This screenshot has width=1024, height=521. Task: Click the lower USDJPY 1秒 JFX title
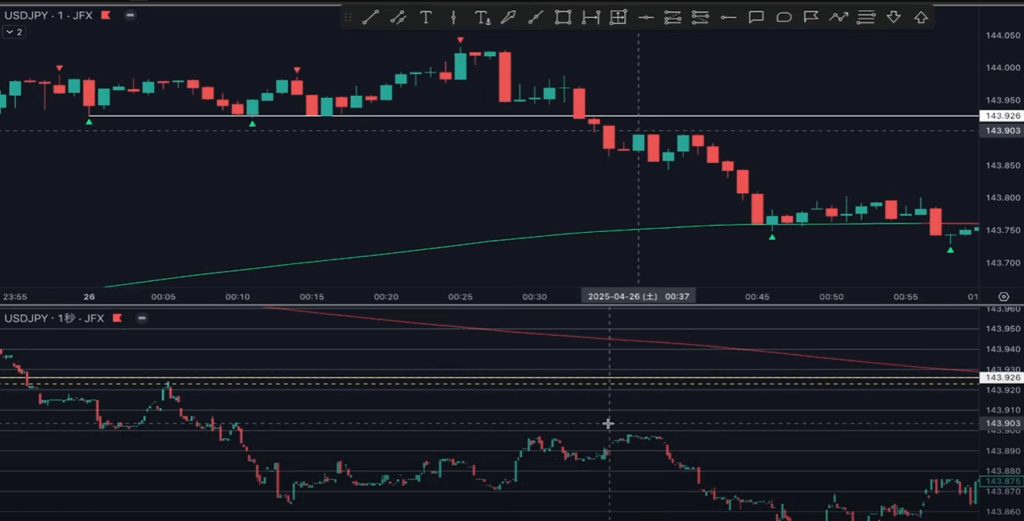point(54,318)
